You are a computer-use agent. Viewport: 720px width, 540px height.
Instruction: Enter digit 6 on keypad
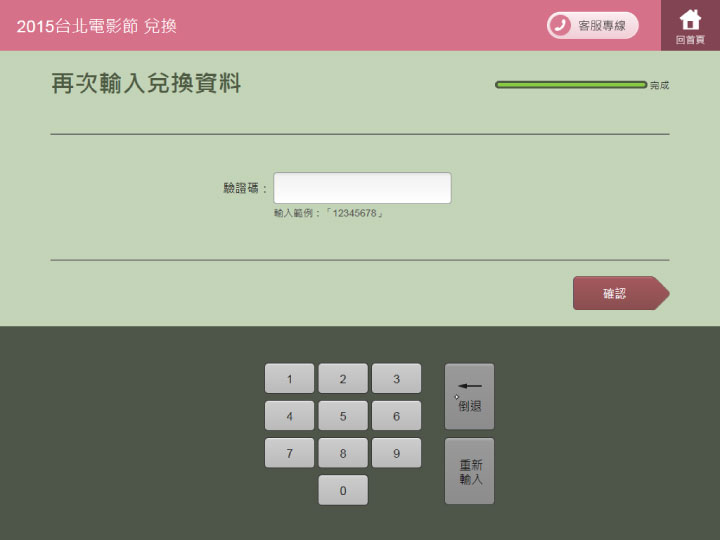point(396,416)
